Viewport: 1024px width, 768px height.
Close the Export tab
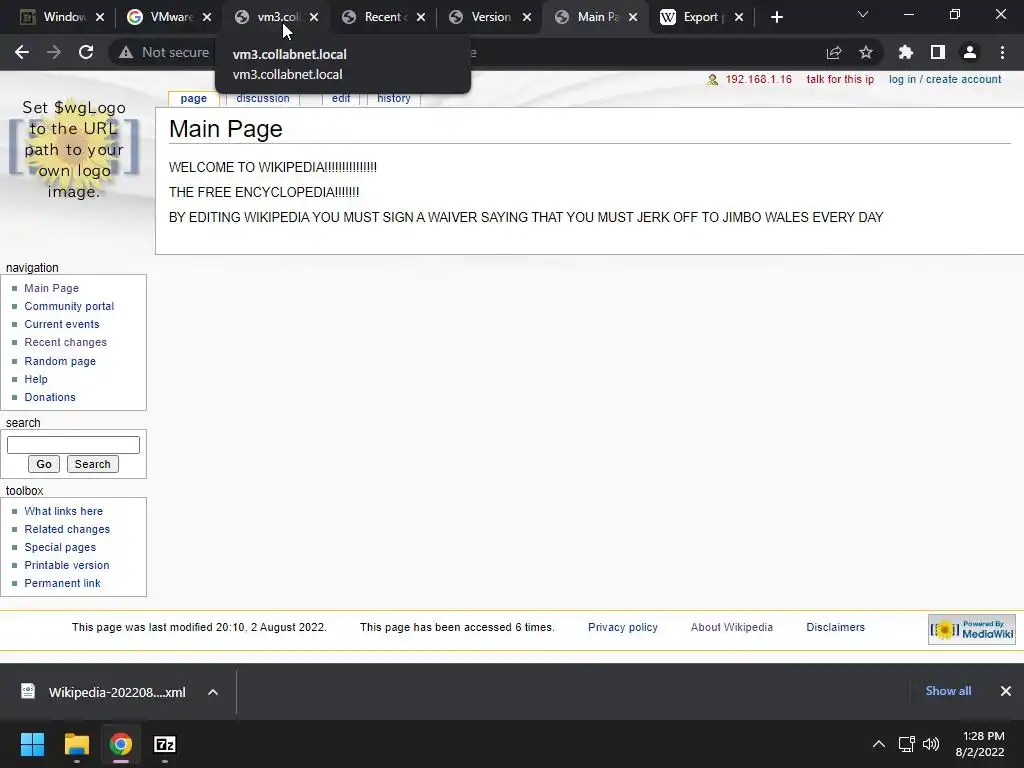point(739,17)
